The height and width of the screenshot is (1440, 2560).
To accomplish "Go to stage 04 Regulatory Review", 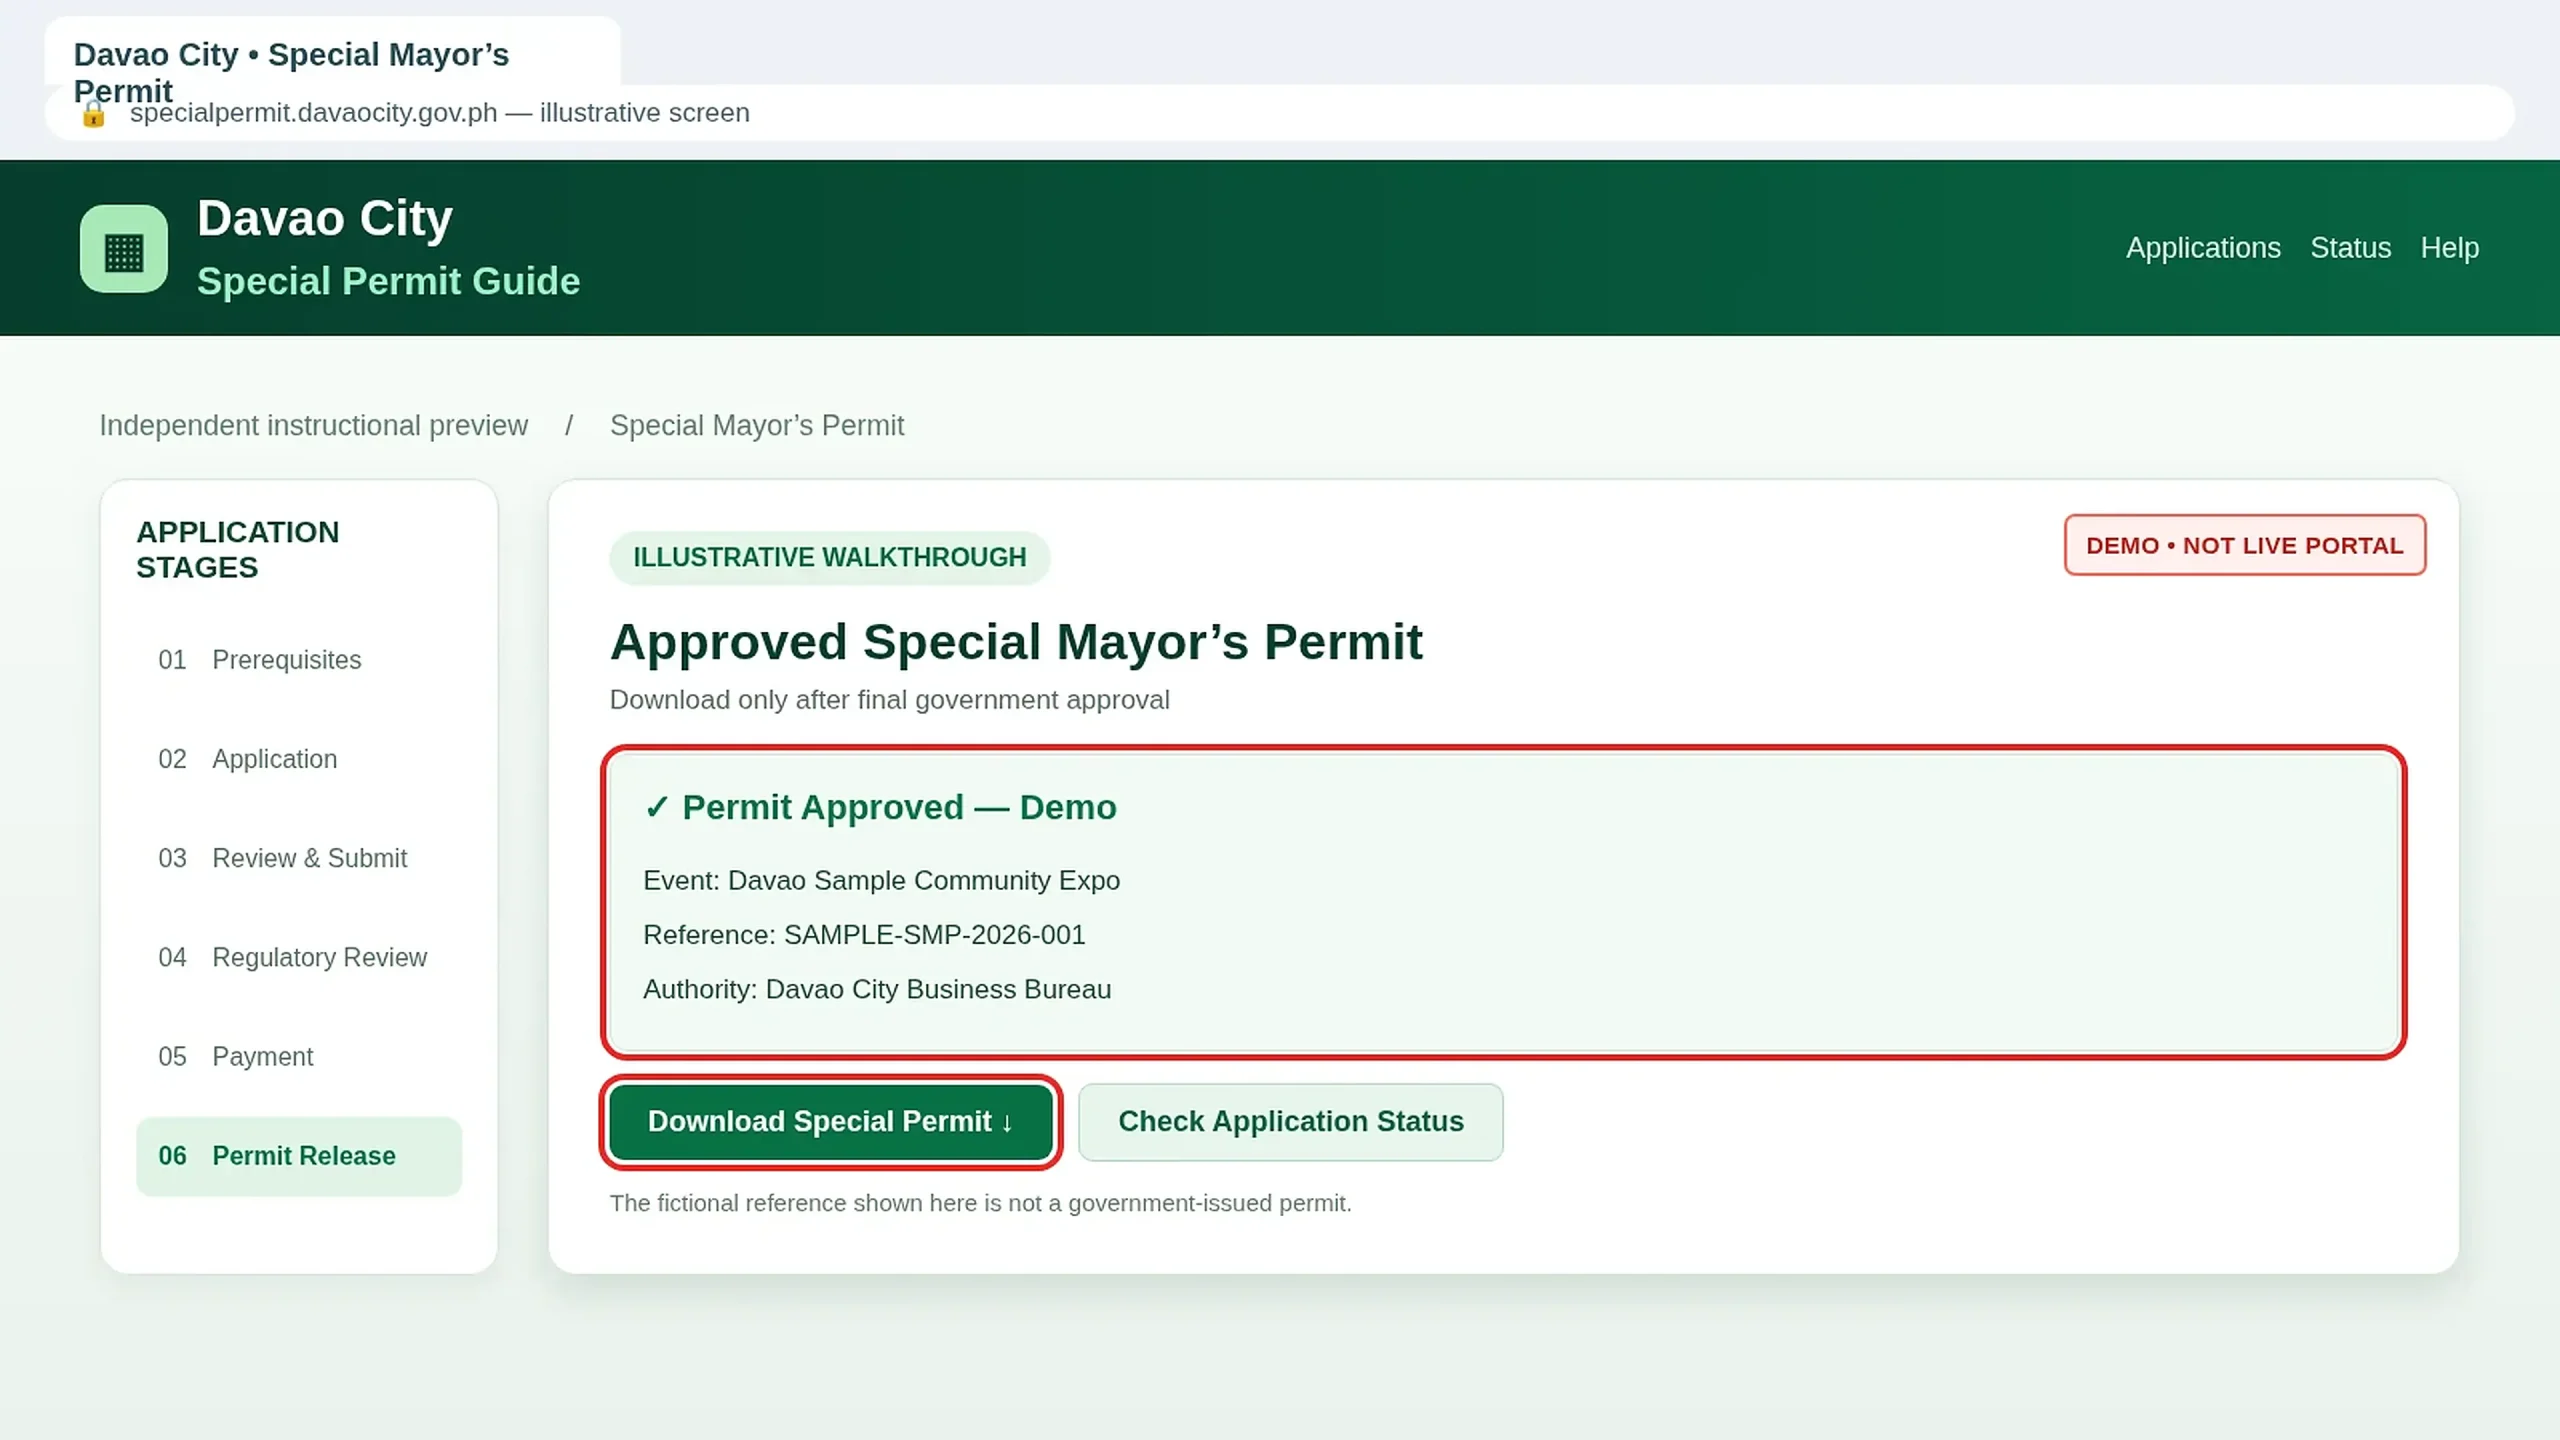I will coord(299,957).
